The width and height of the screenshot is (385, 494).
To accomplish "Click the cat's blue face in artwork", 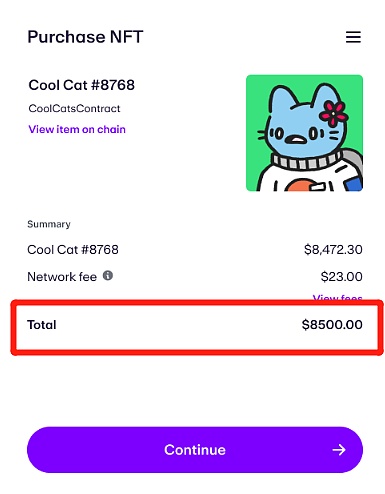I will click(x=302, y=132).
